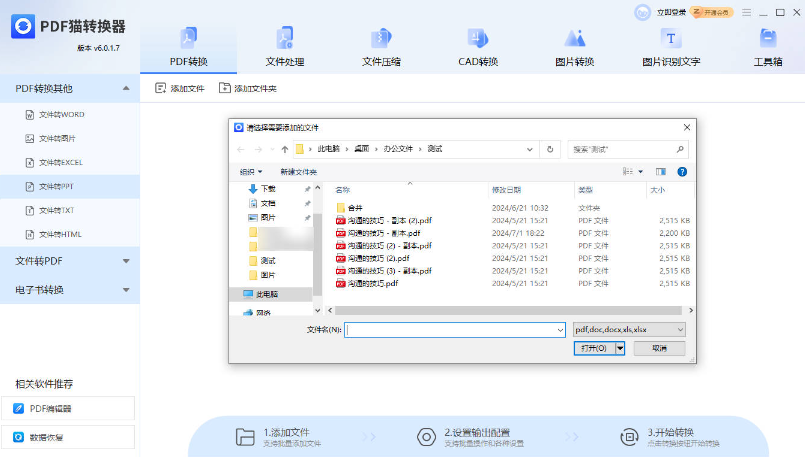Open the 打开 button split arrow
The height and width of the screenshot is (457, 805).
click(x=620, y=348)
